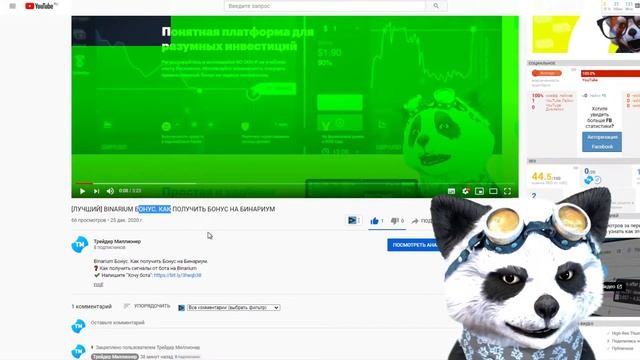
Task: Open the Трейдер Миллионер channel avatar
Action: (80, 244)
